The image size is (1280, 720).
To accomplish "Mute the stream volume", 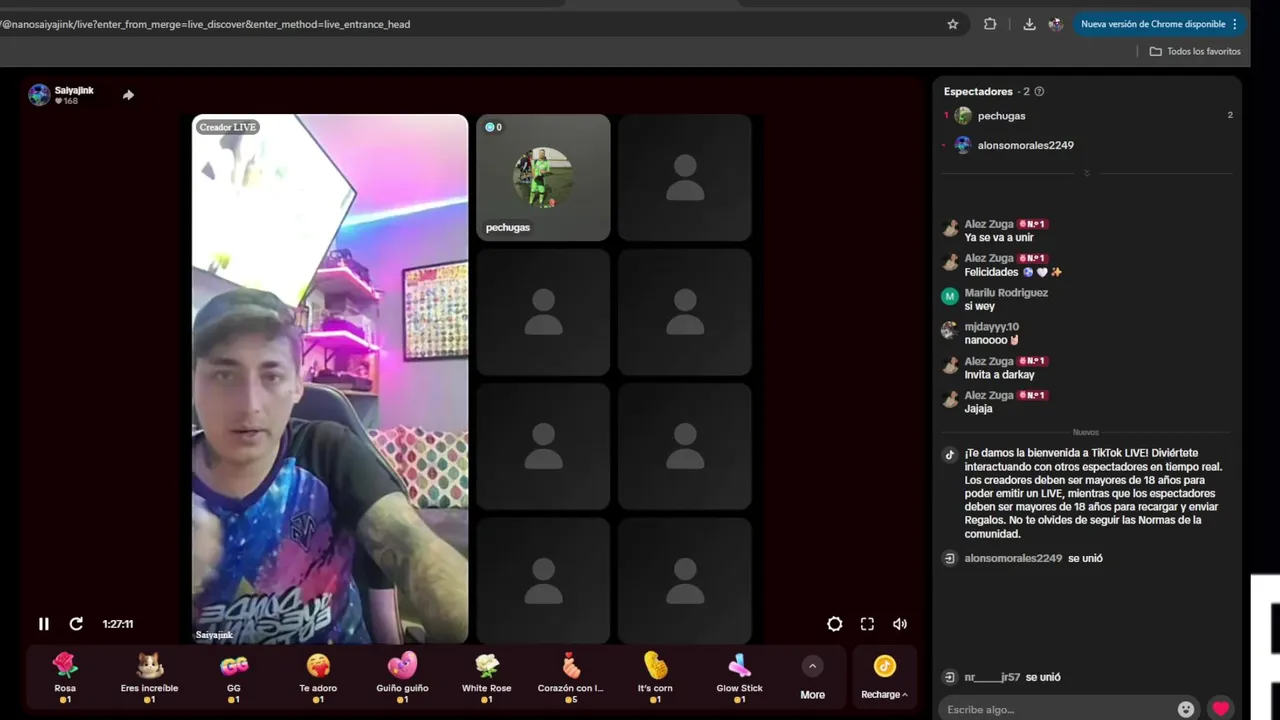I will pyautogui.click(x=900, y=624).
